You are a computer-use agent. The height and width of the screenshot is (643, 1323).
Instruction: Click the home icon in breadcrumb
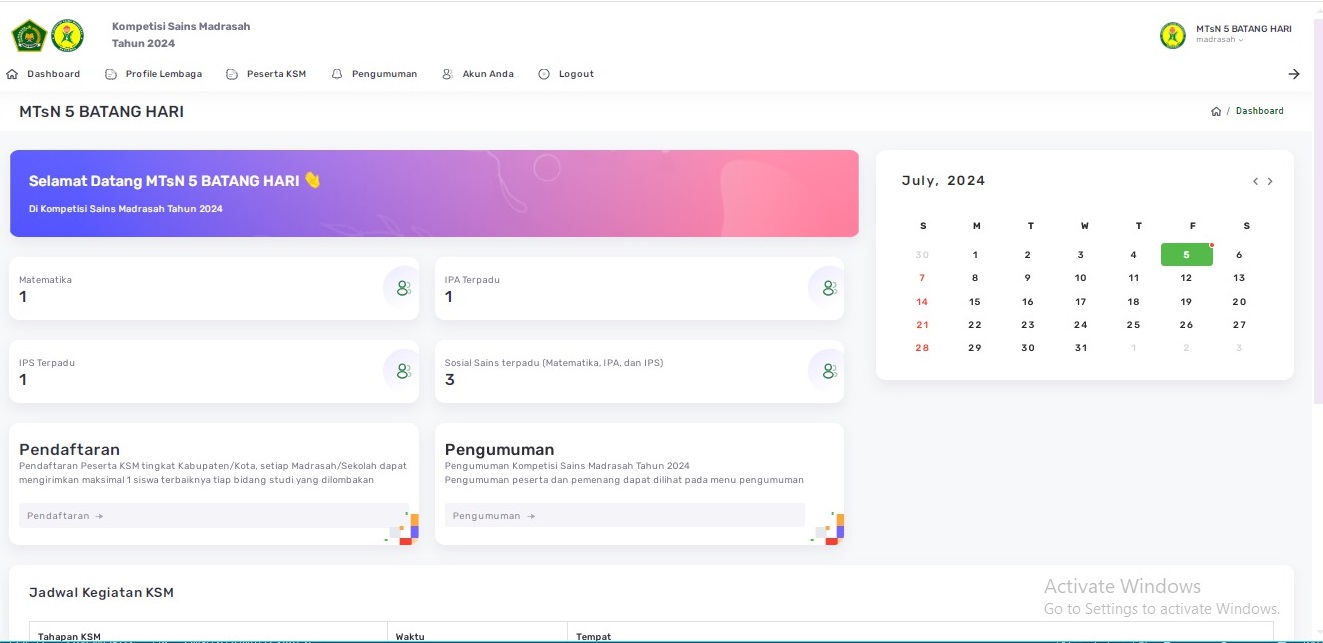pos(1216,111)
